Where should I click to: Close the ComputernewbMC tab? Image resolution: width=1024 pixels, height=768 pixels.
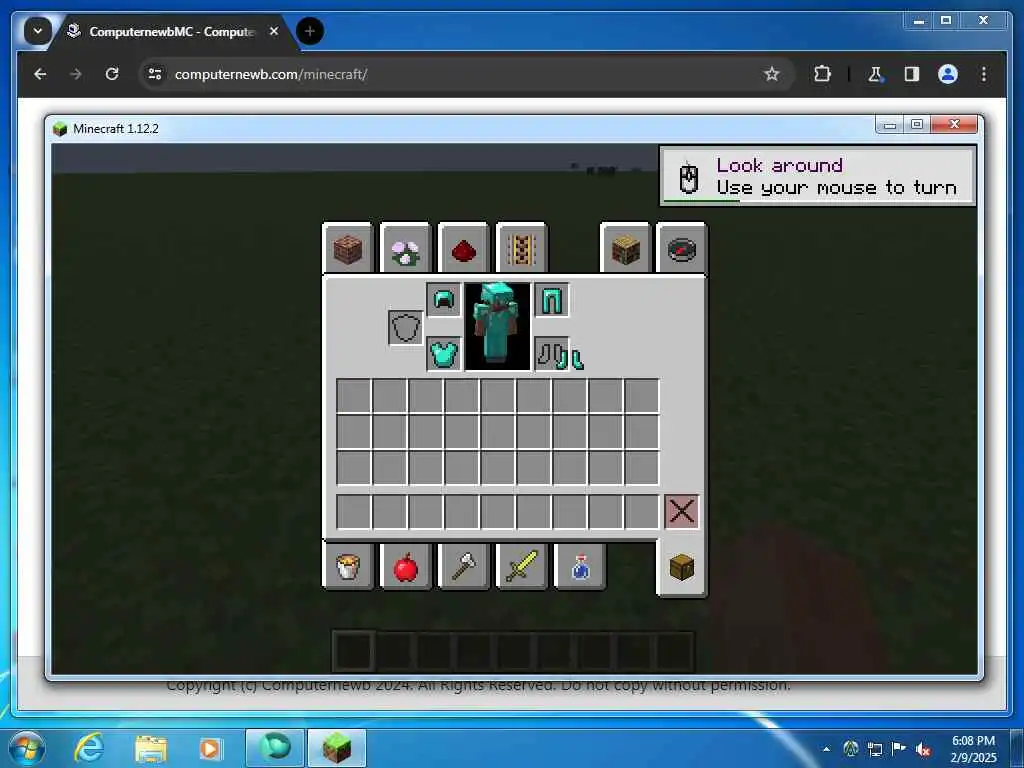tap(274, 31)
